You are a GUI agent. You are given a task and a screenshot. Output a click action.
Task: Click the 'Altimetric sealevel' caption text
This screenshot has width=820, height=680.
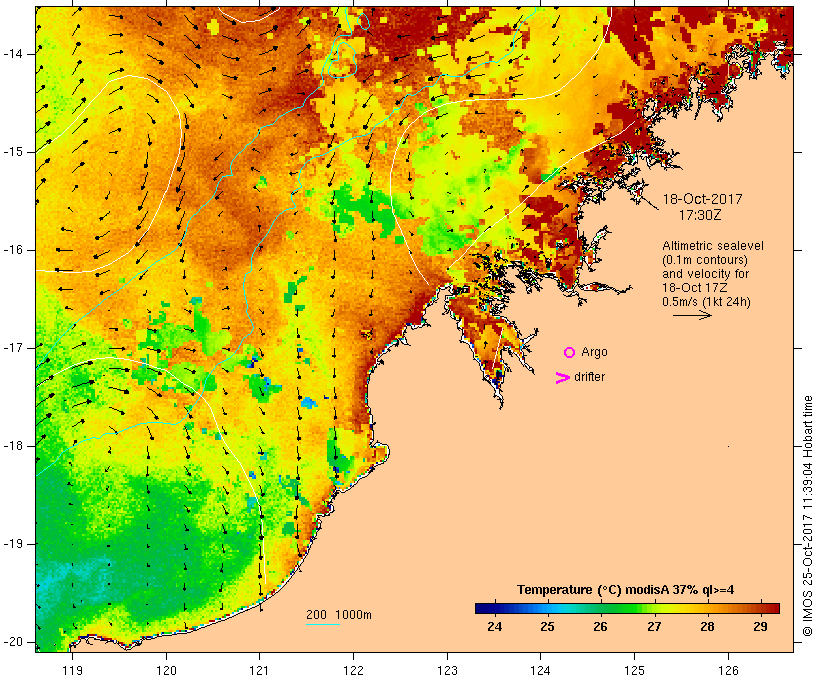tap(713, 245)
